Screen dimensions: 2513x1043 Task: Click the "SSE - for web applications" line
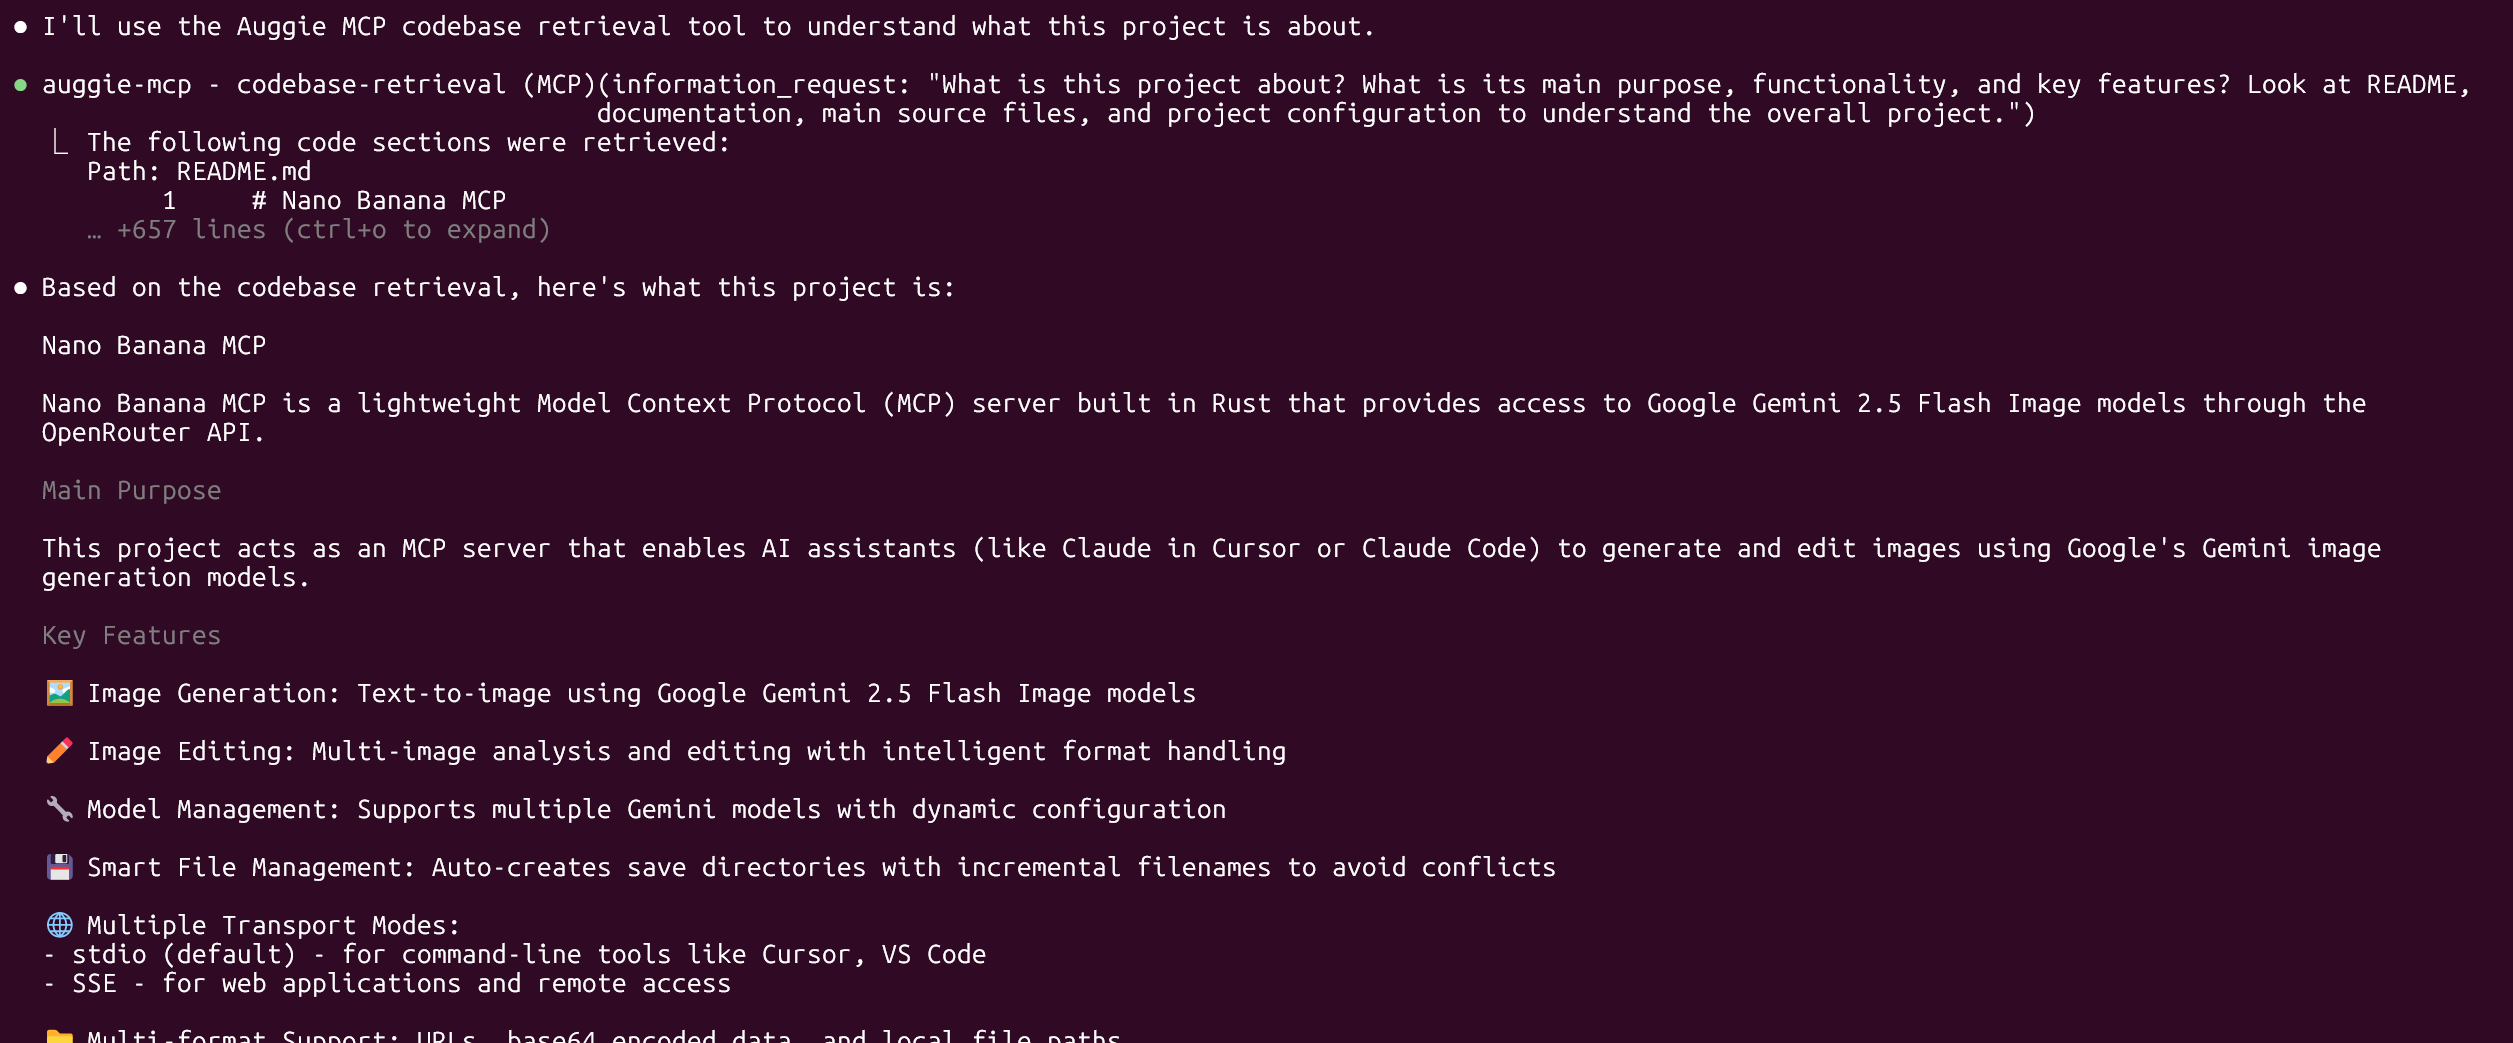[400, 984]
